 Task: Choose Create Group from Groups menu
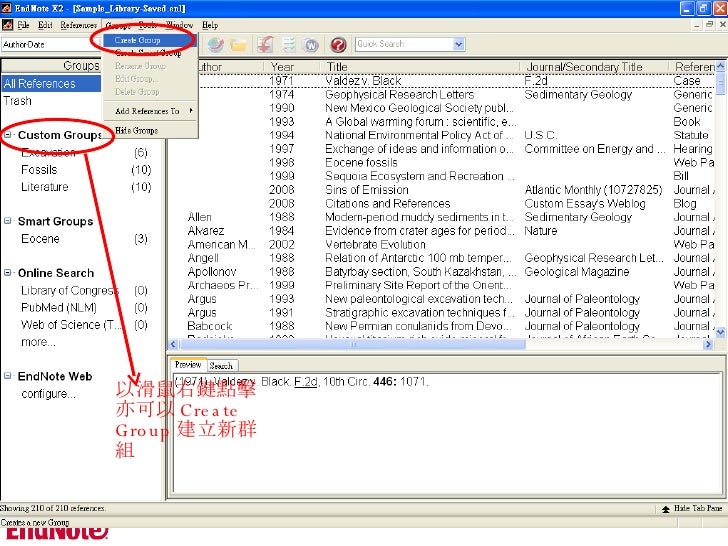[150, 40]
